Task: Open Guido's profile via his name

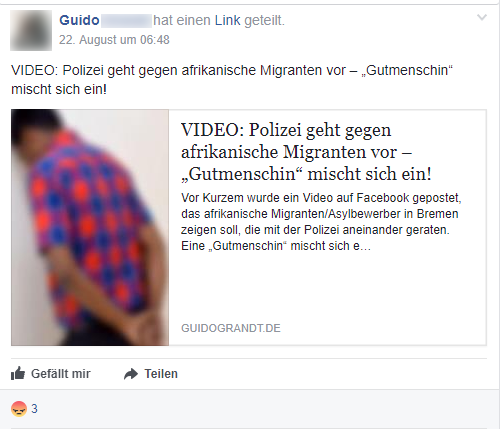Action: click(x=79, y=20)
